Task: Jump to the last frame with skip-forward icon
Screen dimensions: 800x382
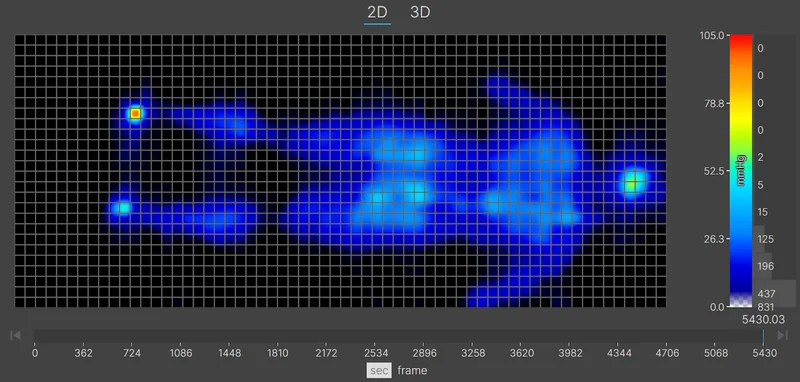Action: coord(783,335)
